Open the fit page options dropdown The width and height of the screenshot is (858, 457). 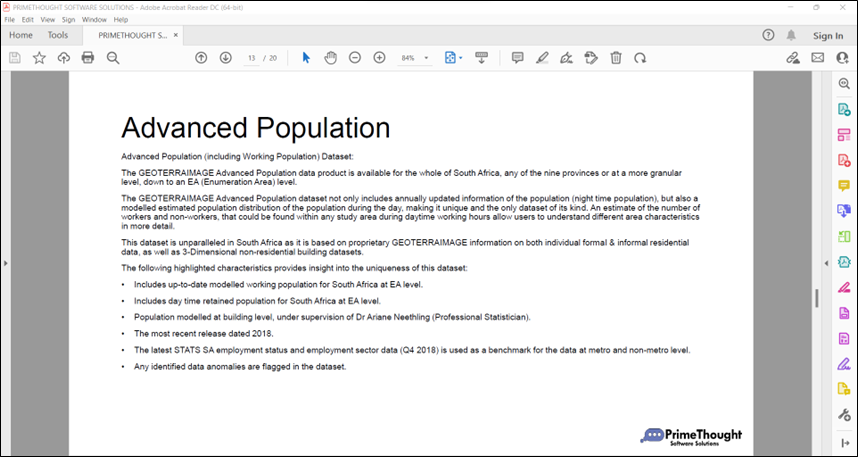click(454, 58)
